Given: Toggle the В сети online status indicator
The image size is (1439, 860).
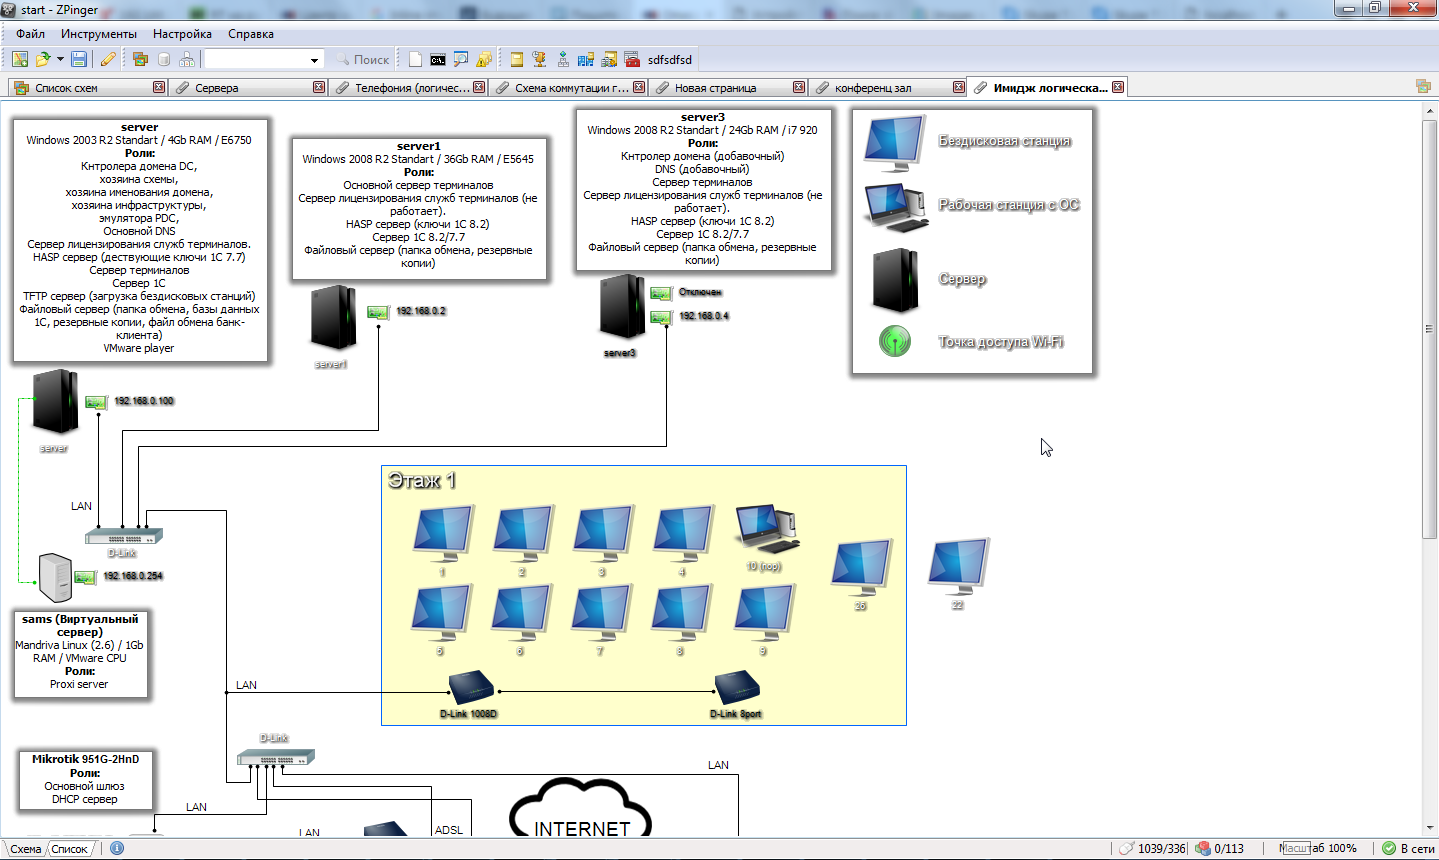Looking at the screenshot, I should pyautogui.click(x=1408, y=848).
